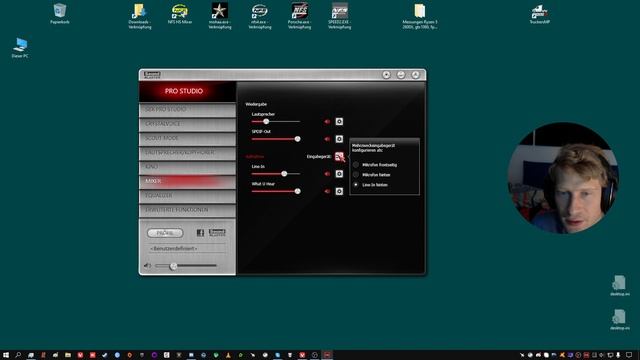Click the PRO STUDIO header banner
This screenshot has height=360, width=640.
point(187,91)
